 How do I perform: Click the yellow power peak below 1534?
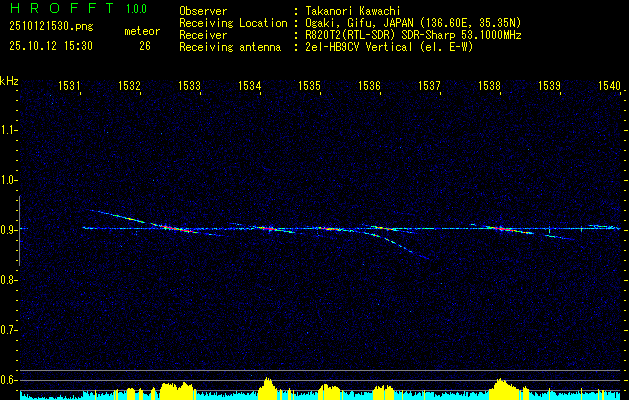click(x=267, y=388)
